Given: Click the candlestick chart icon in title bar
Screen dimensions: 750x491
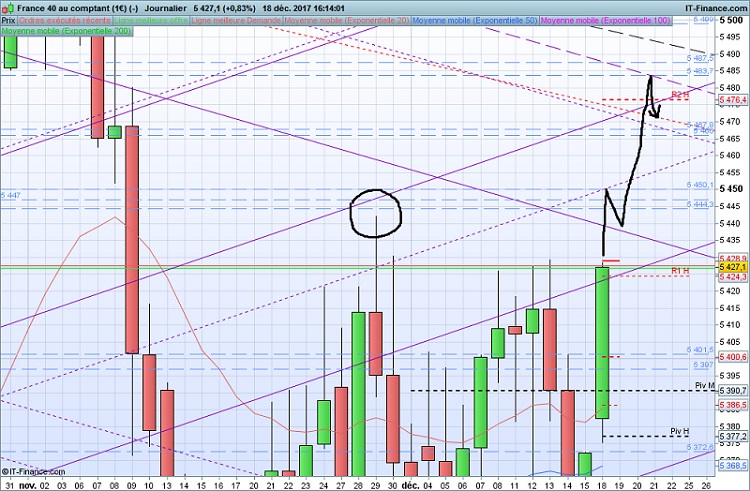Looking at the screenshot, I should point(9,8).
